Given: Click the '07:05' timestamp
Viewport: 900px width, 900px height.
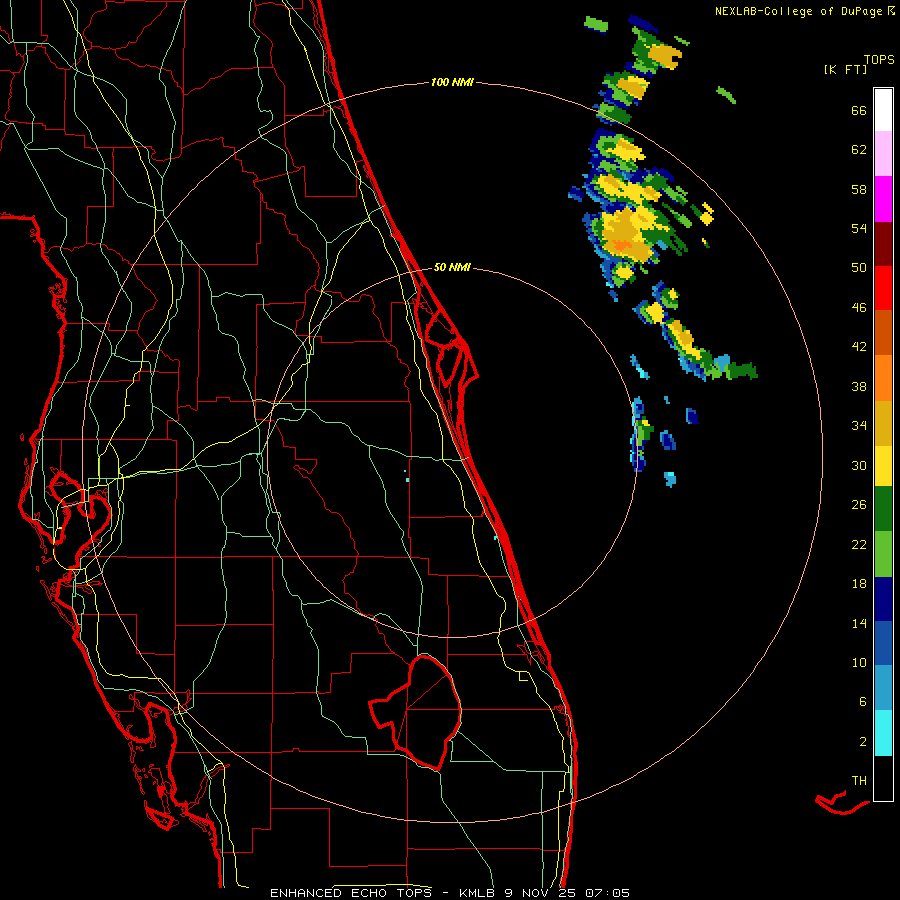Looking at the screenshot, I should pos(607,893).
